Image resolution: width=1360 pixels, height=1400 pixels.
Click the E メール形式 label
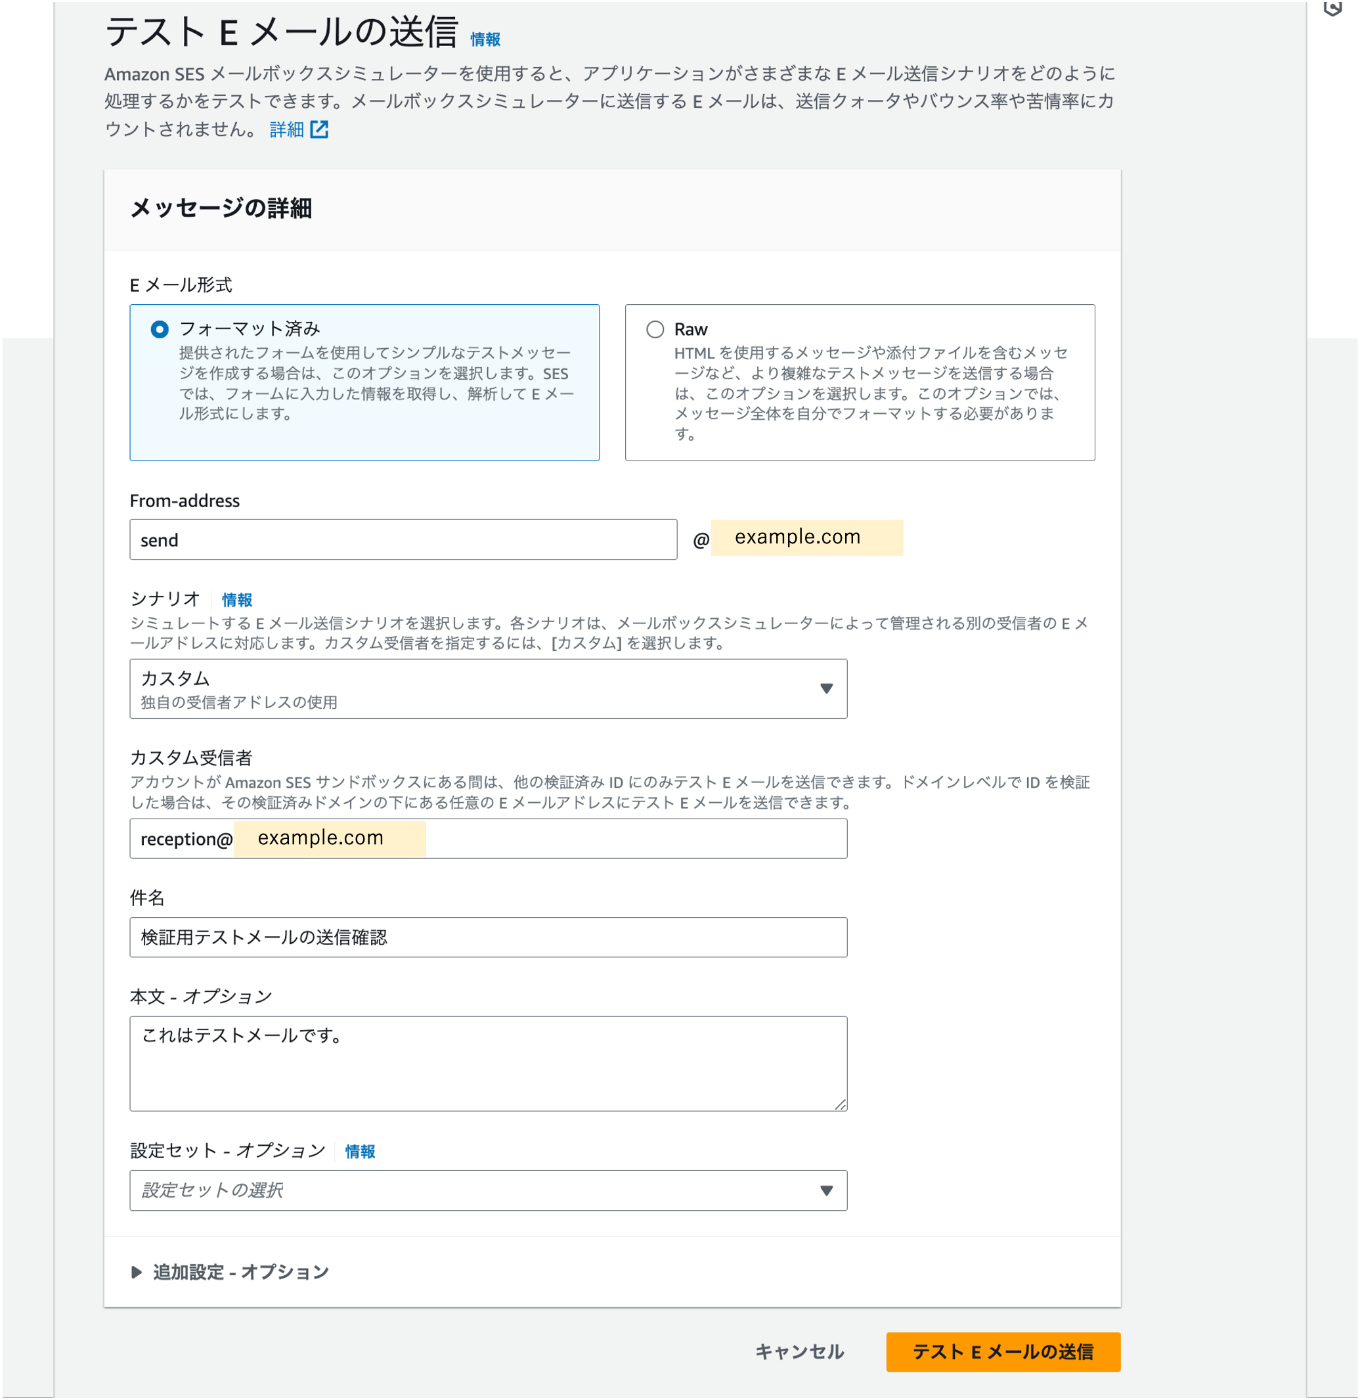(181, 285)
